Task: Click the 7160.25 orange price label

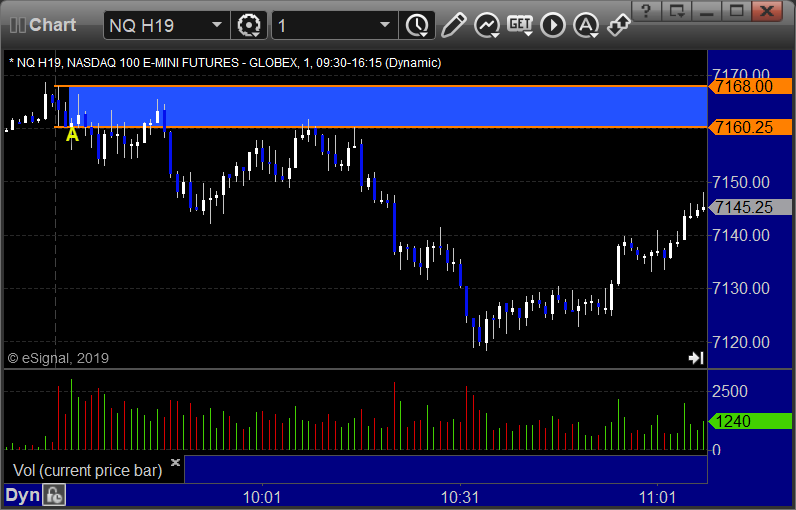Action: click(750, 127)
